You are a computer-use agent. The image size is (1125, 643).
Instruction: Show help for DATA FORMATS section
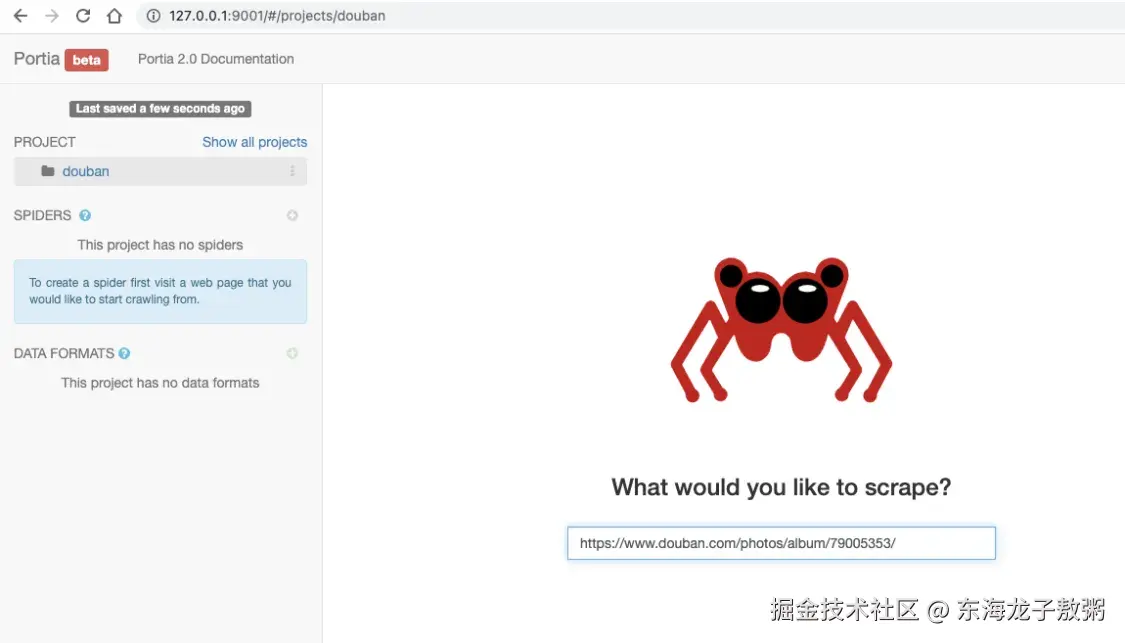coord(124,353)
